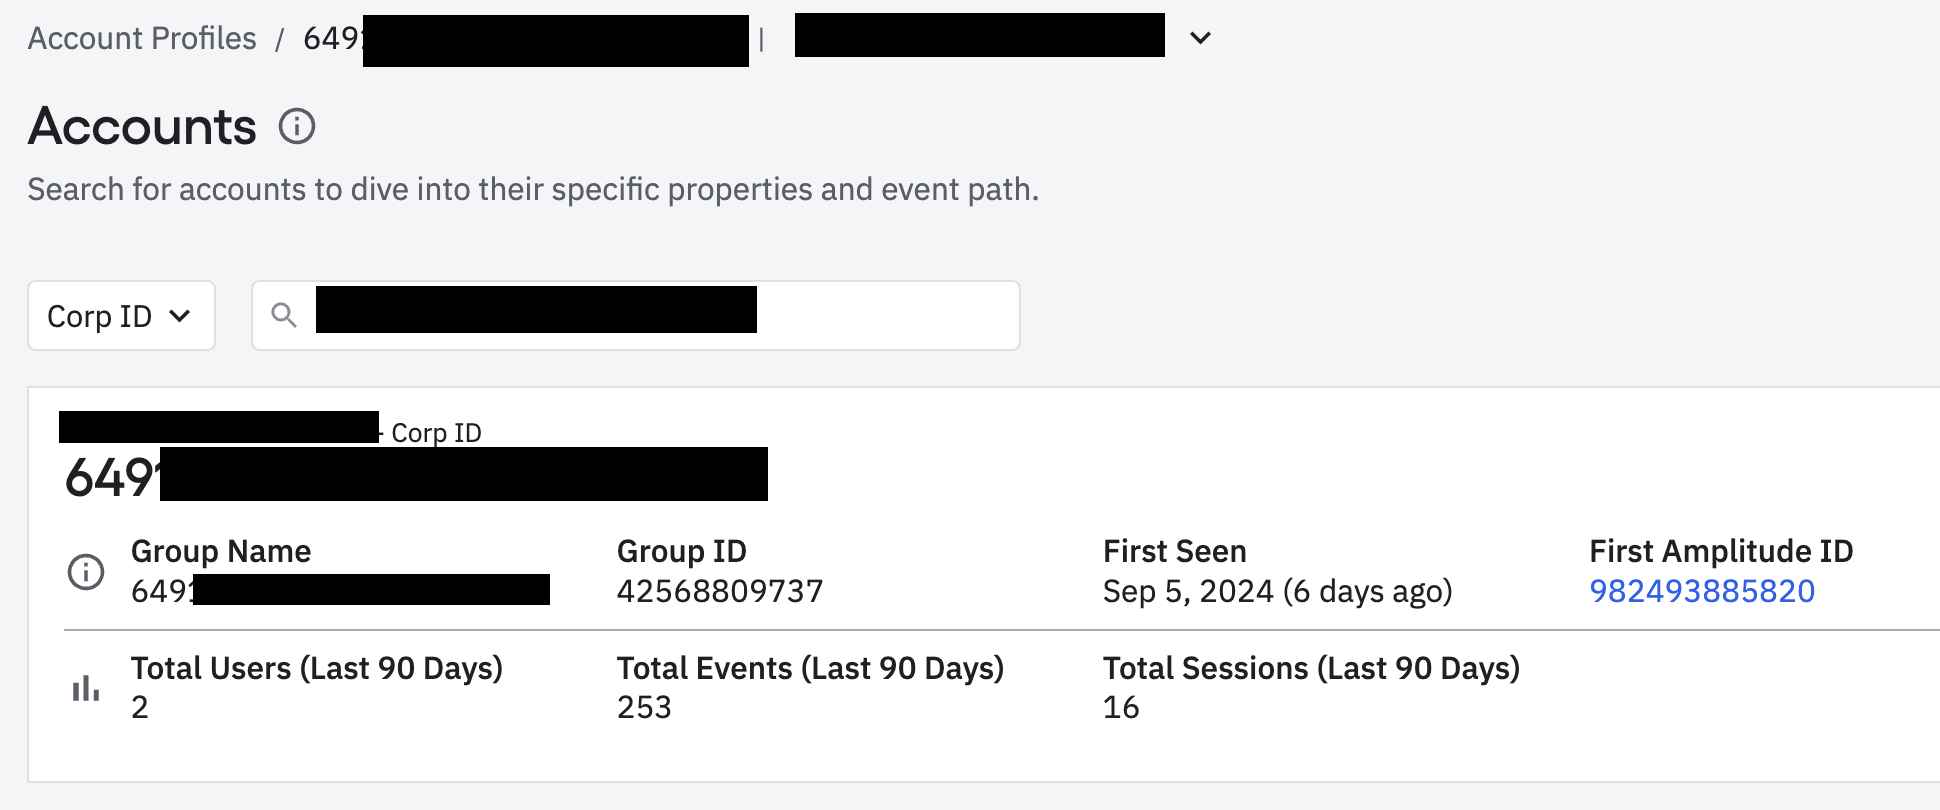
Task: Click the info icon beside Accounts heading
Action: pyautogui.click(x=297, y=127)
